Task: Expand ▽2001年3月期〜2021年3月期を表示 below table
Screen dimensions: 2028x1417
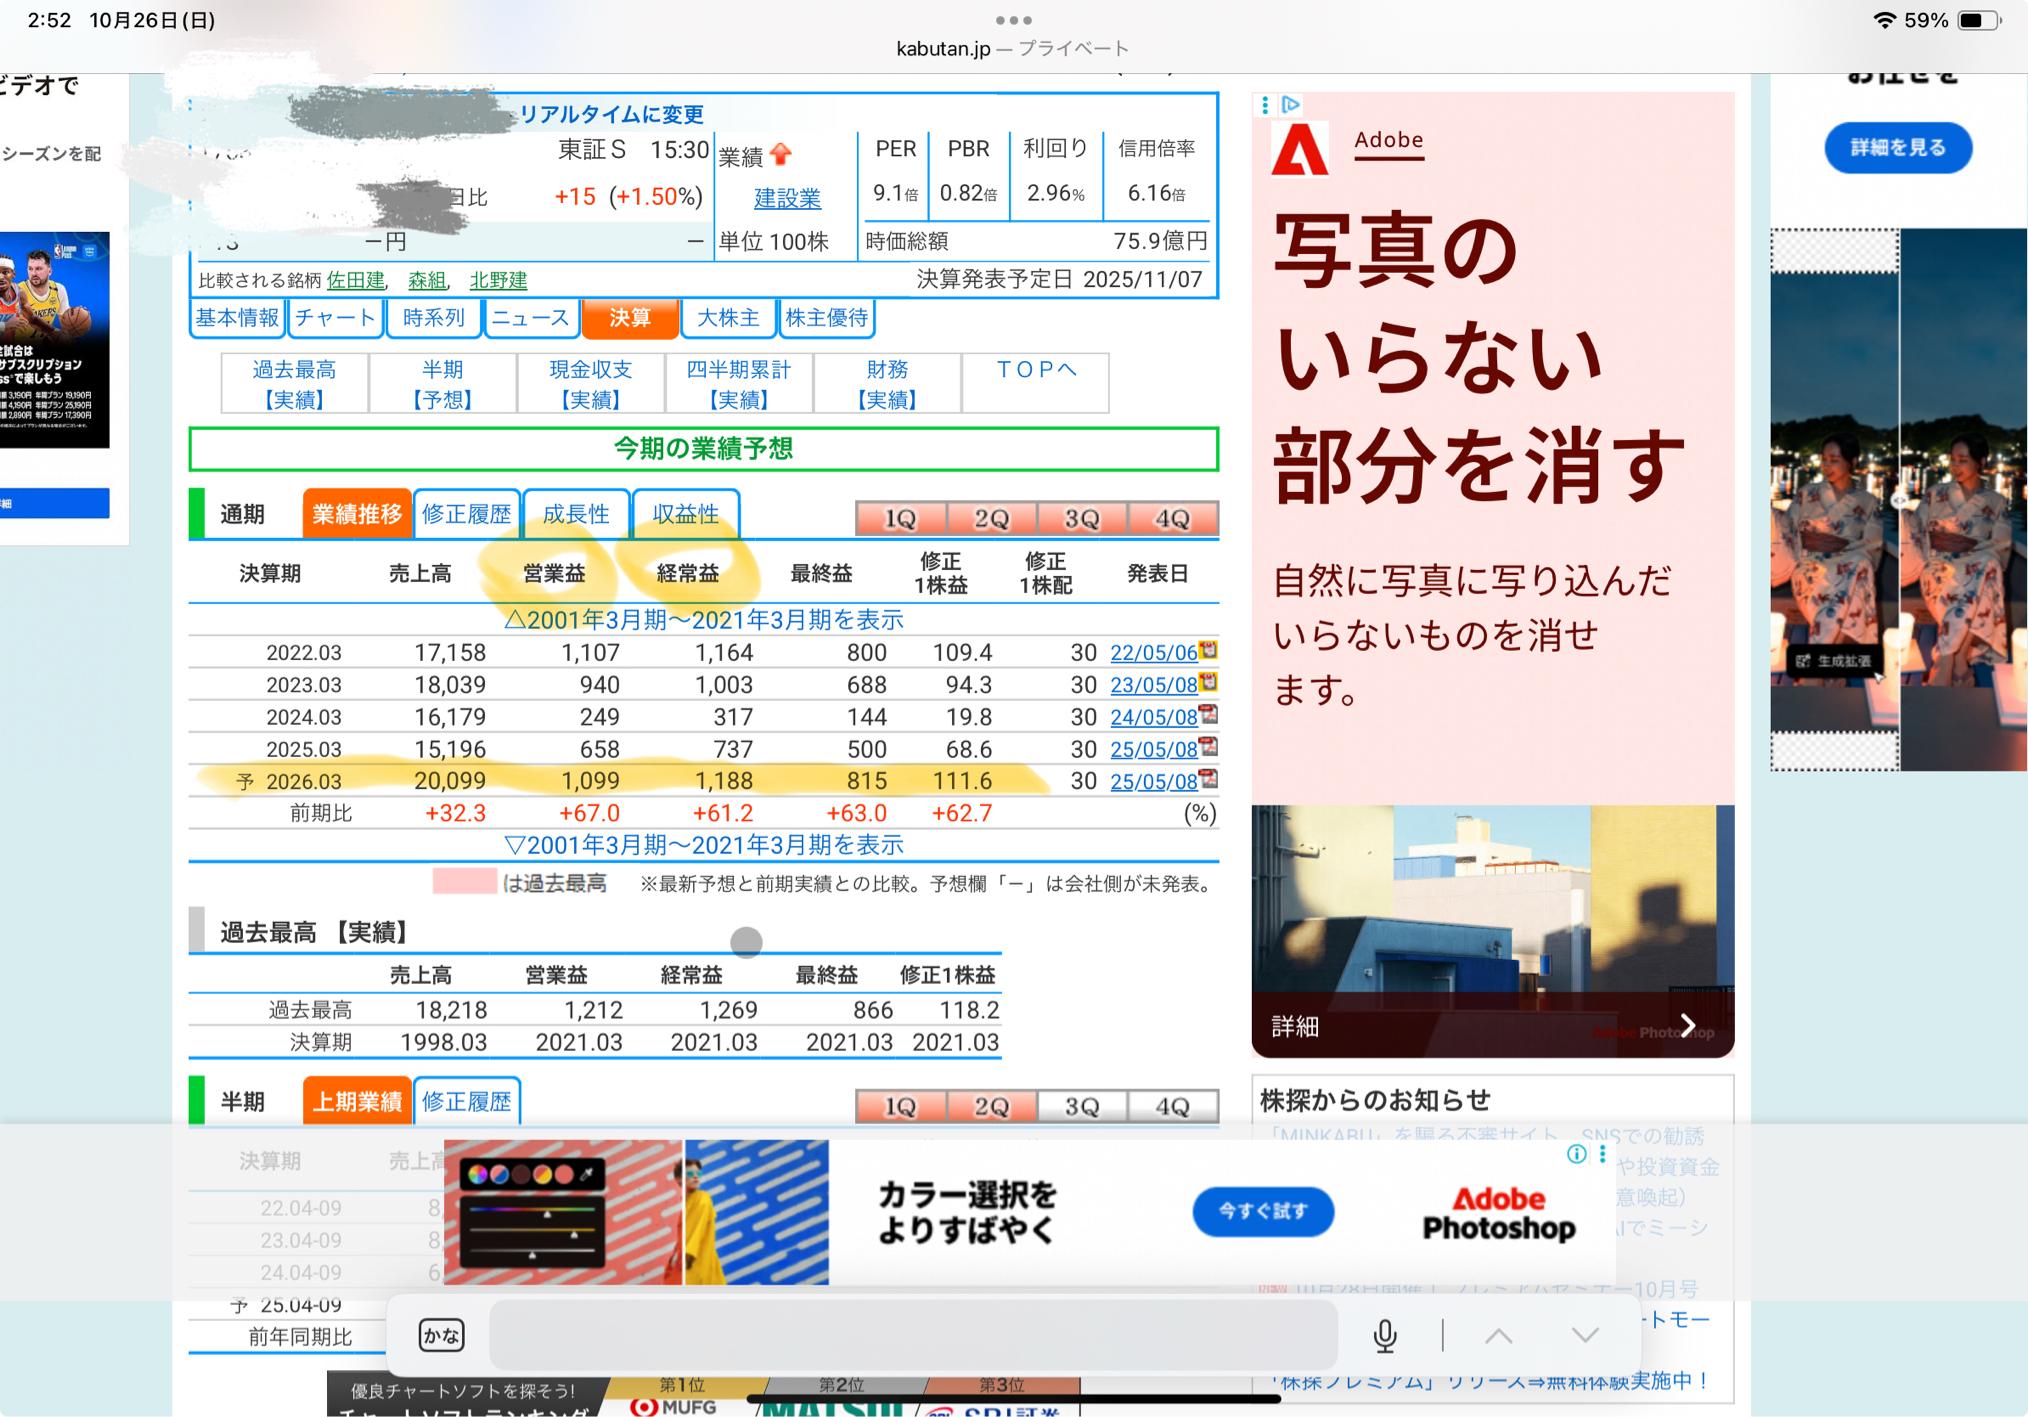Action: 704,845
